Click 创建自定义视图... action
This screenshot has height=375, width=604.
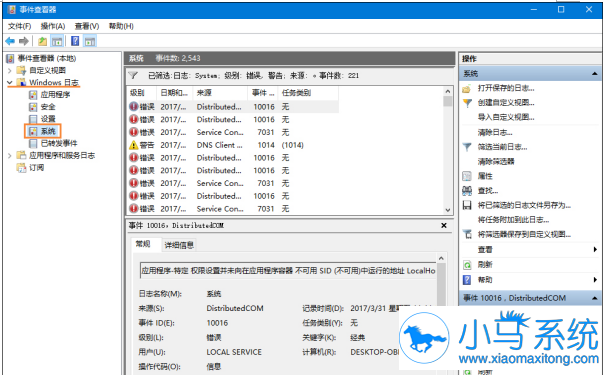tap(506, 103)
